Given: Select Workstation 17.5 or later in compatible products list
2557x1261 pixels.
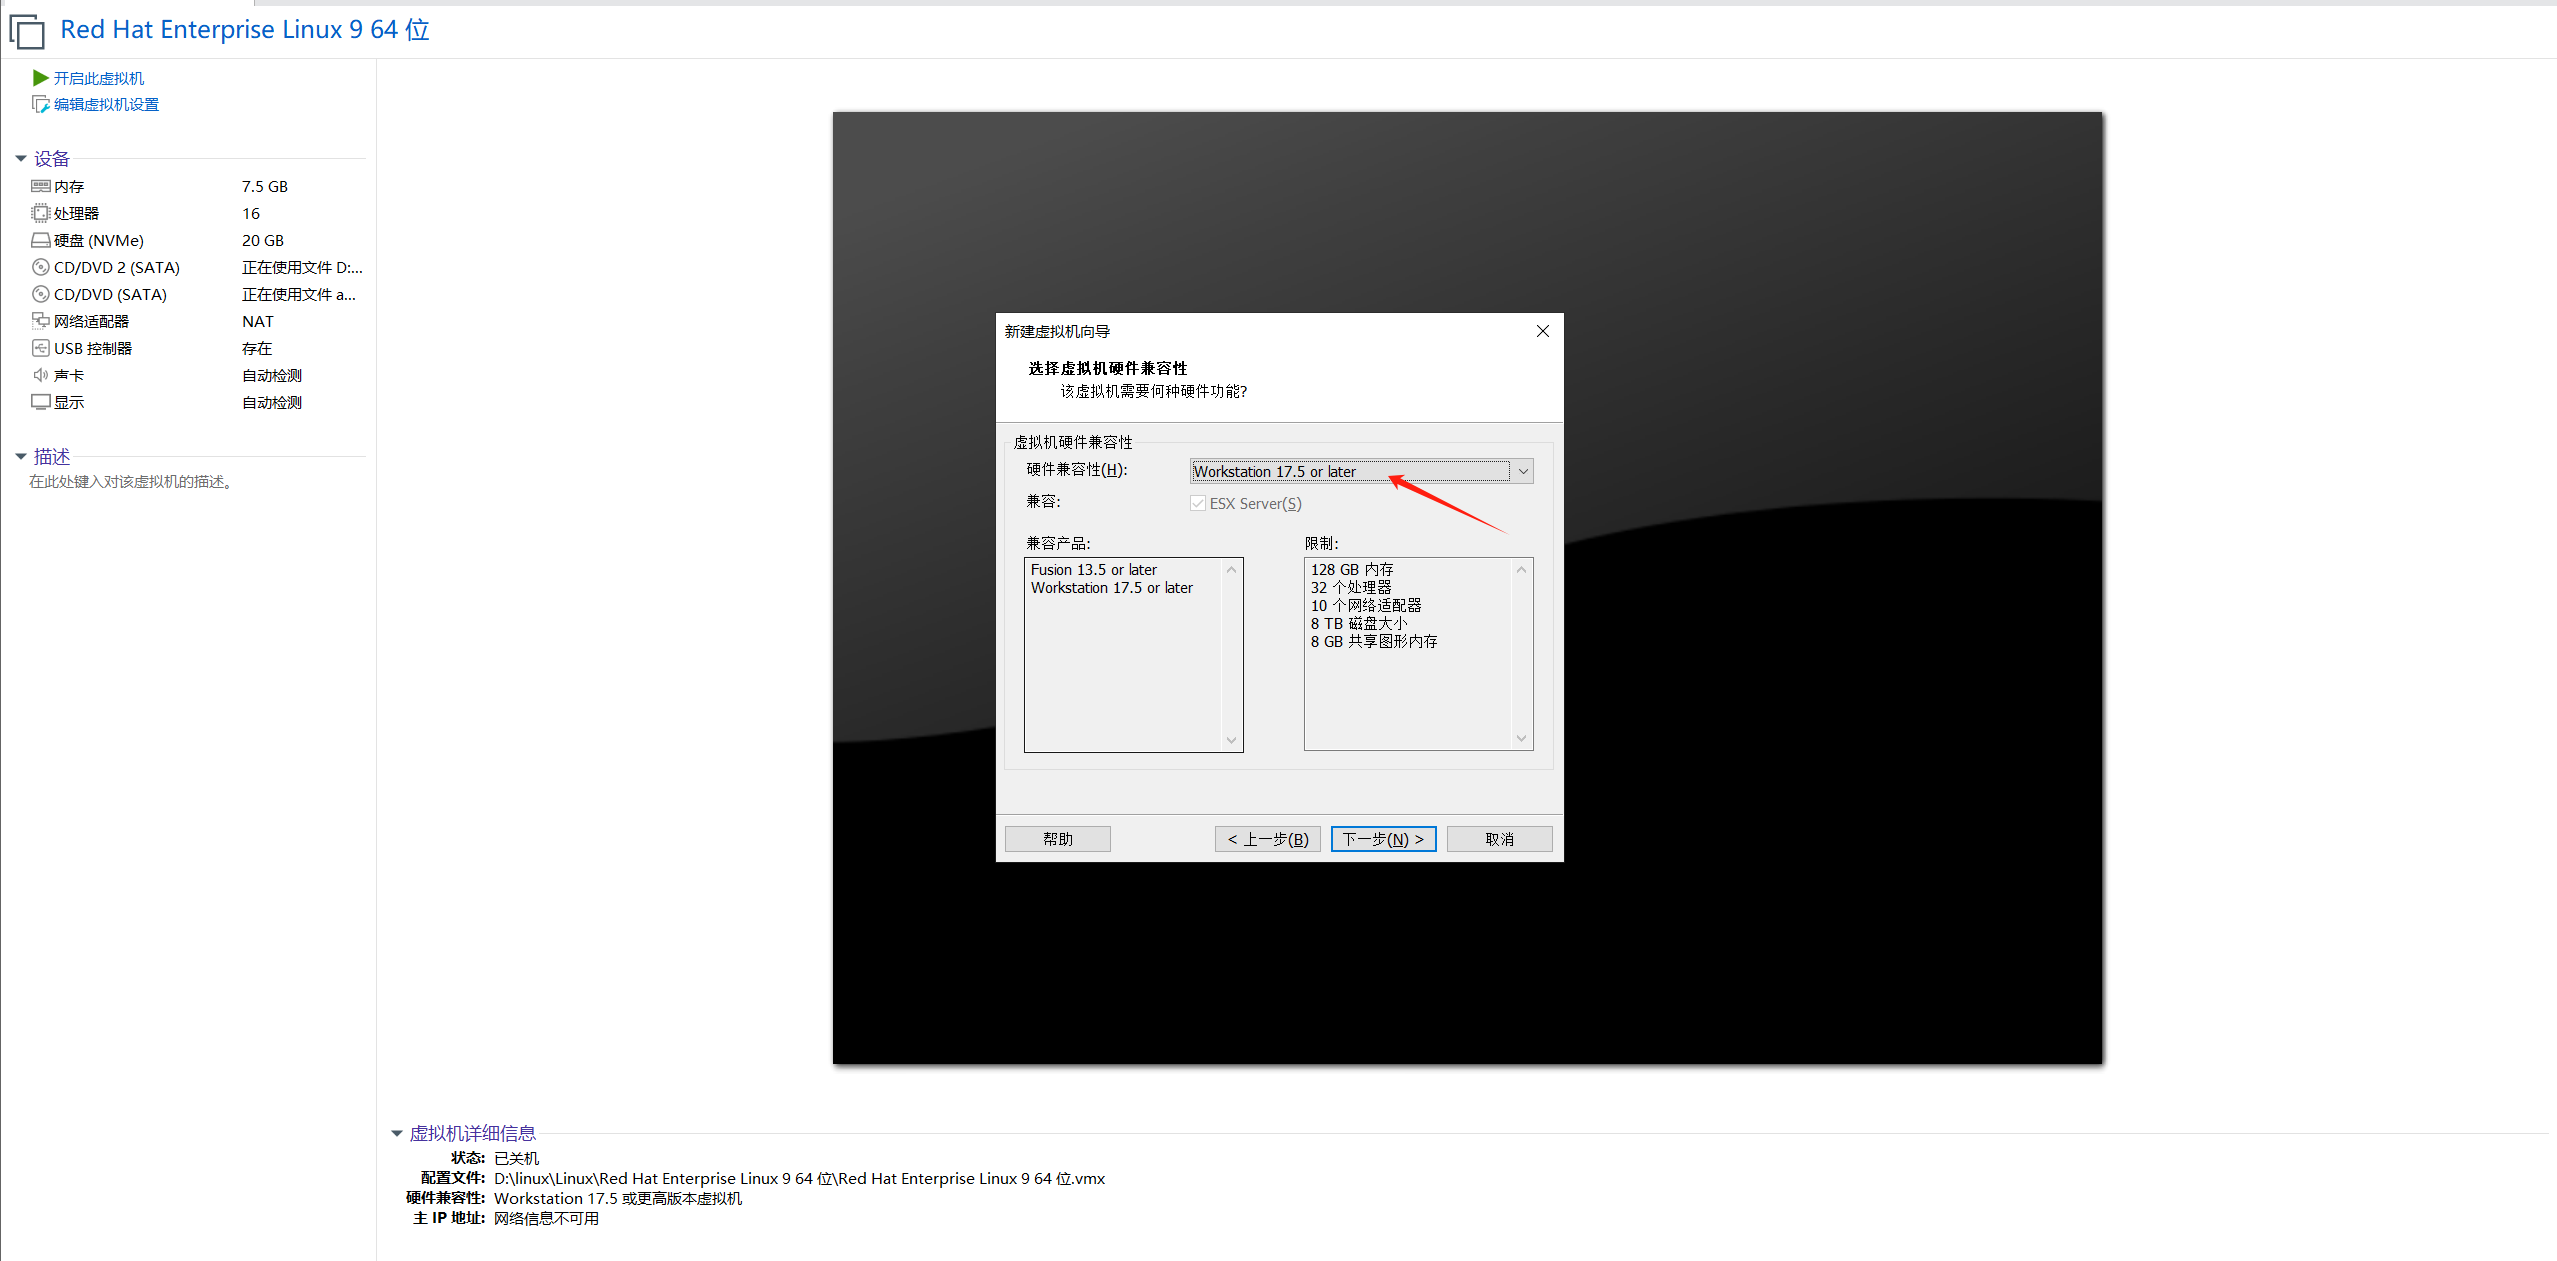Looking at the screenshot, I should [x=1112, y=588].
